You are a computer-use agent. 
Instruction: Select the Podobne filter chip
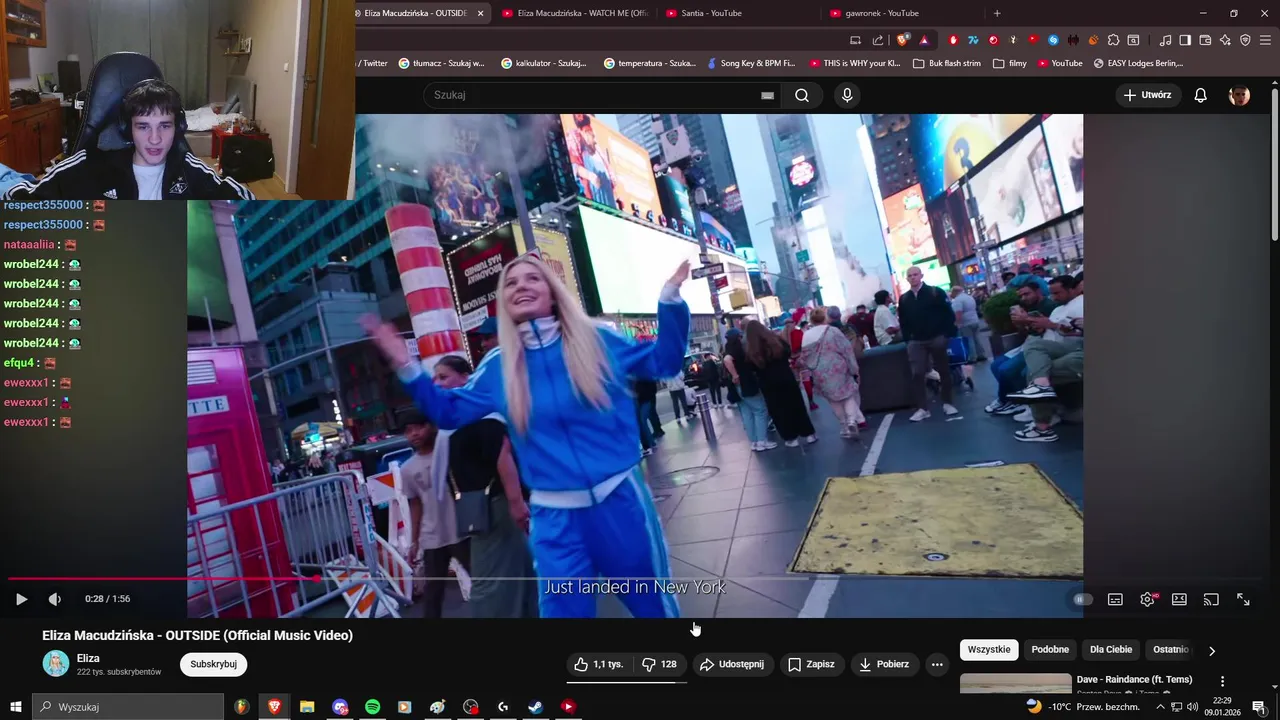point(1050,649)
